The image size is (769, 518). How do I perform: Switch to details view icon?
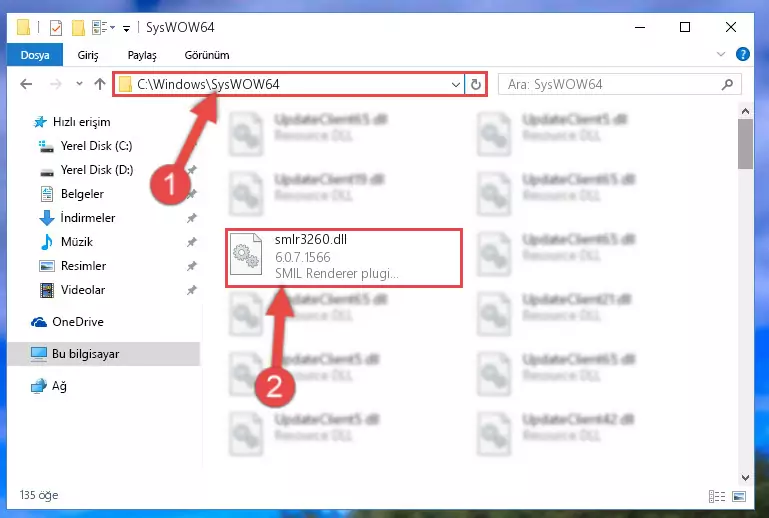717,496
